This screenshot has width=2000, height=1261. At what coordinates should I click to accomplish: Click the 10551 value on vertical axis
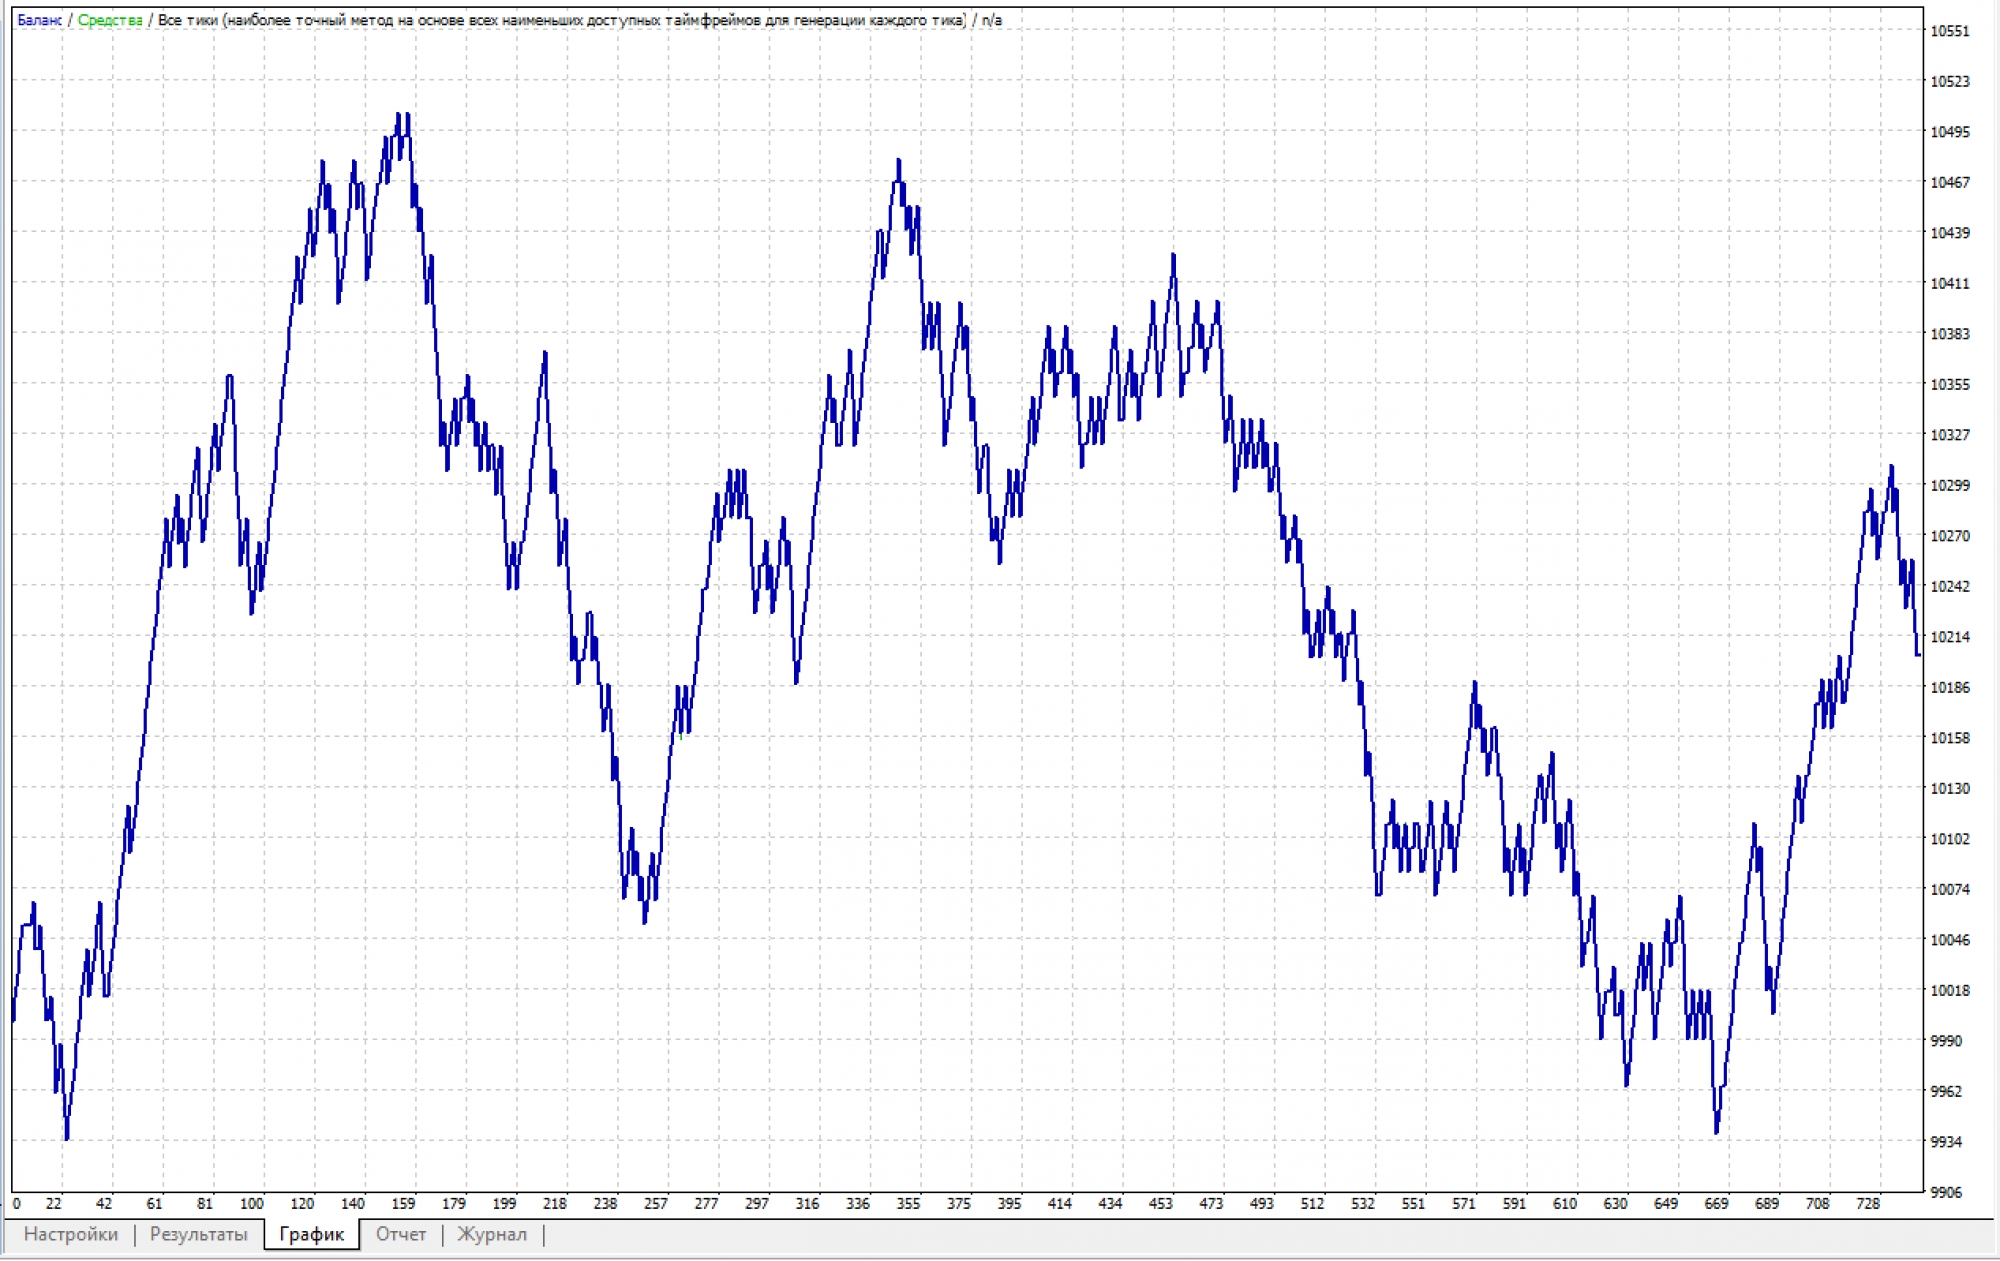pos(1949,31)
